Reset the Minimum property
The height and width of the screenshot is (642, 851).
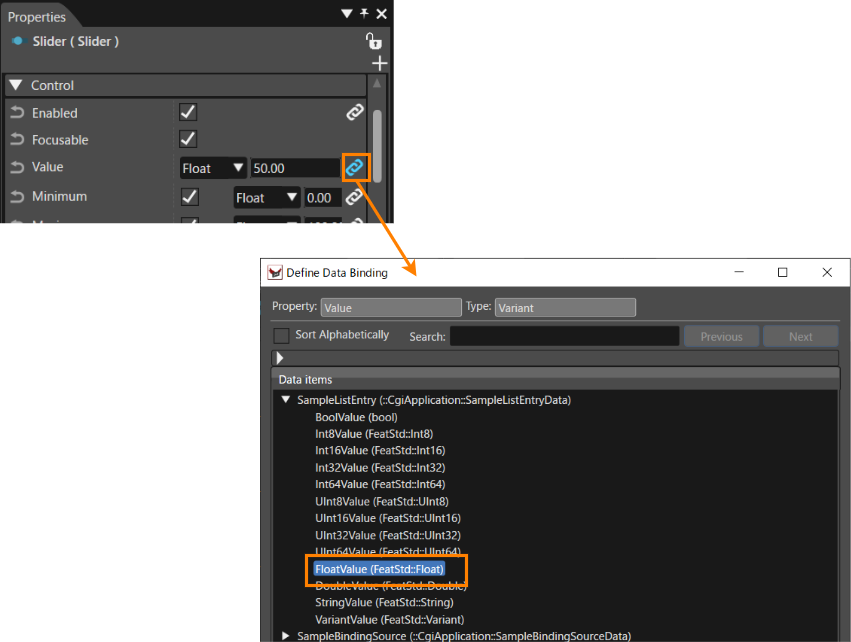(17, 196)
